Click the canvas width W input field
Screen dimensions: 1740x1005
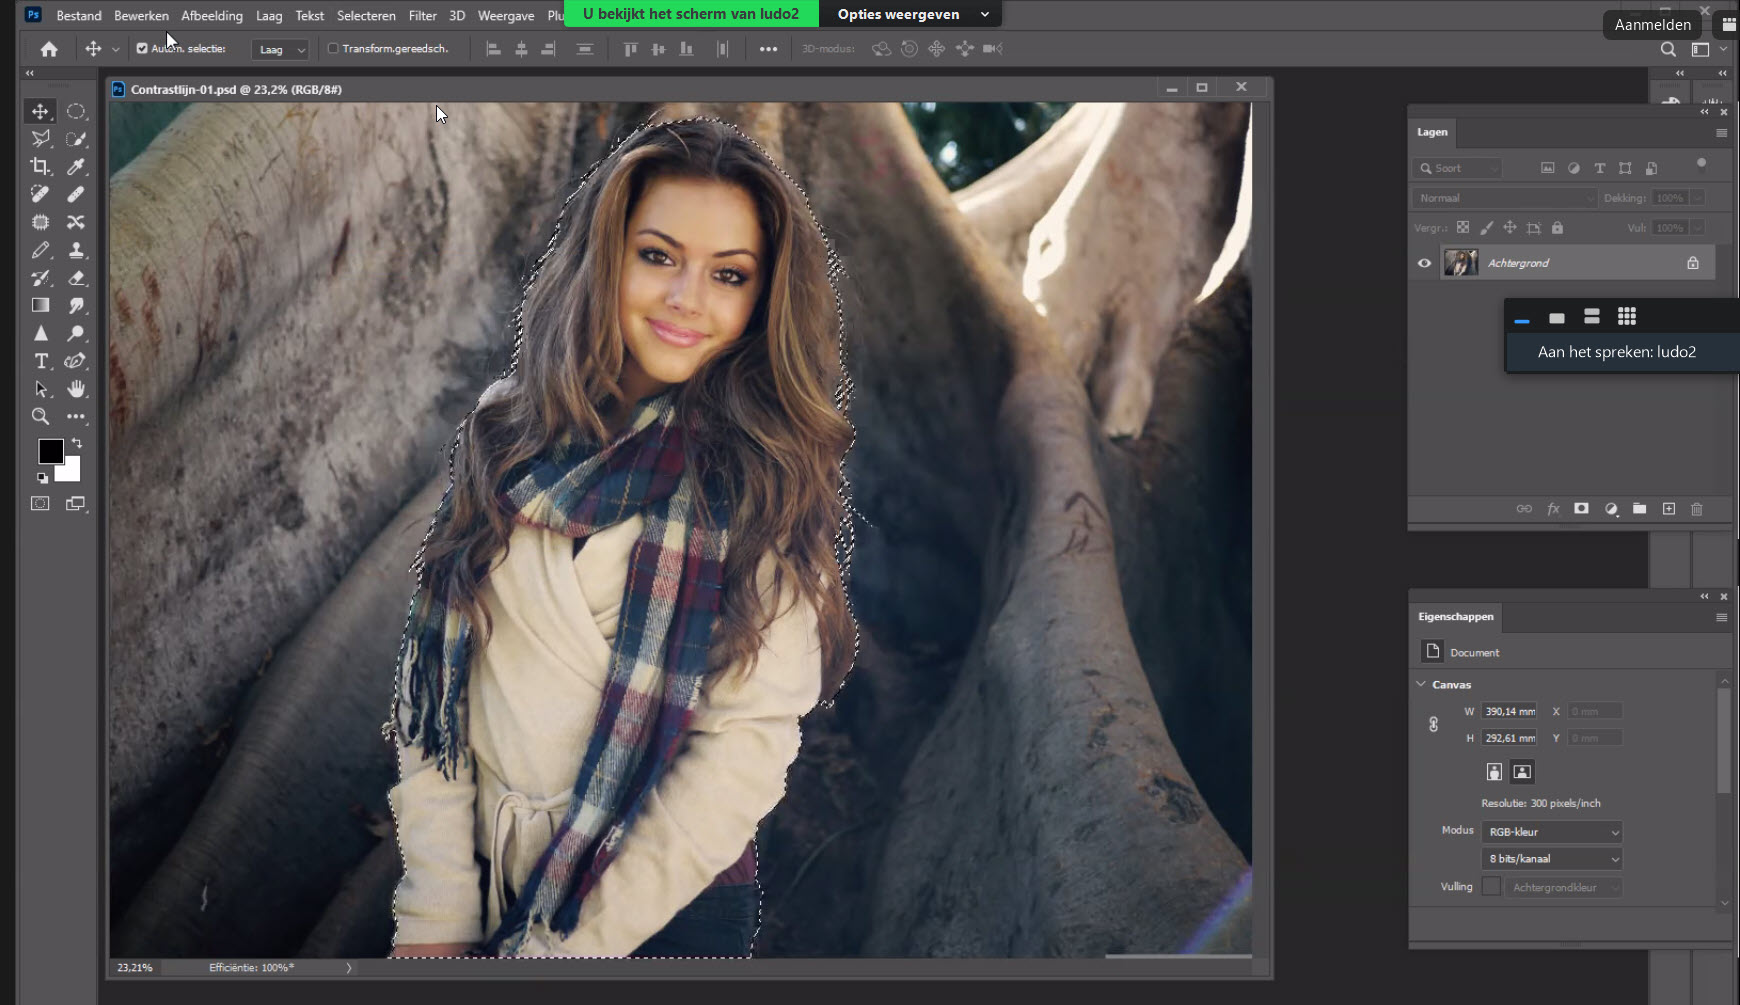click(1508, 711)
